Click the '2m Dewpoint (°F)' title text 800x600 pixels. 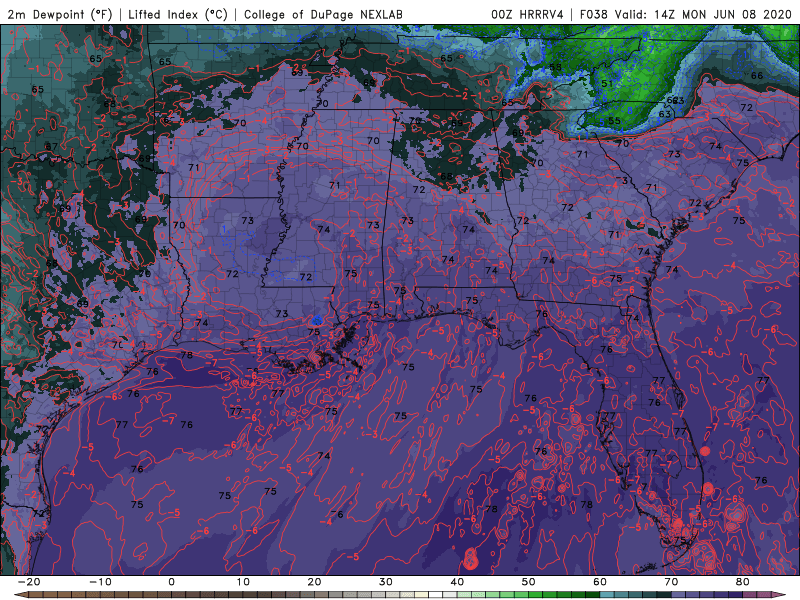(59, 14)
